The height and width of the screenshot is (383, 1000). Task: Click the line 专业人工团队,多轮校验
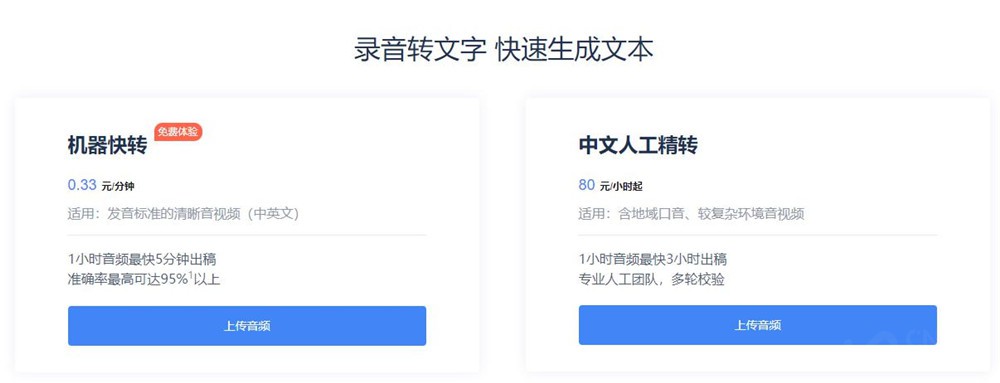(652, 279)
